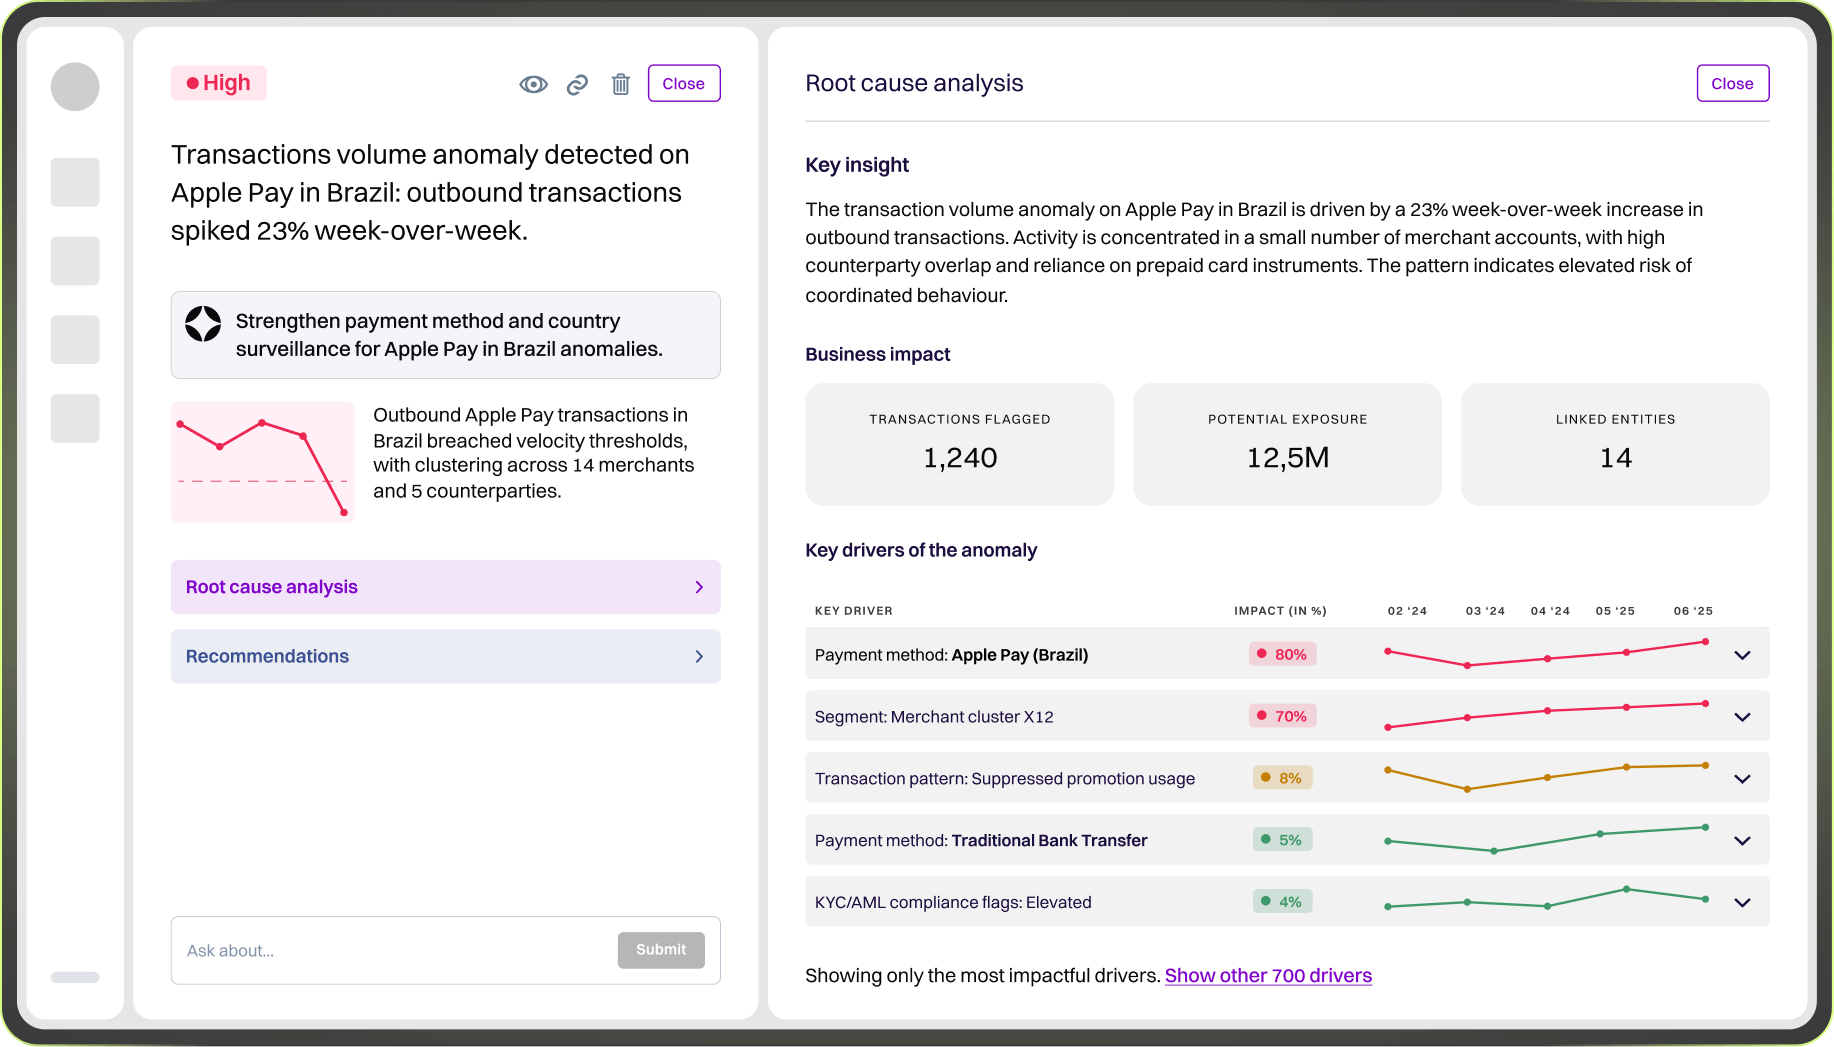
Task: Expand KYC/AML compliance flags row
Action: 1742,902
